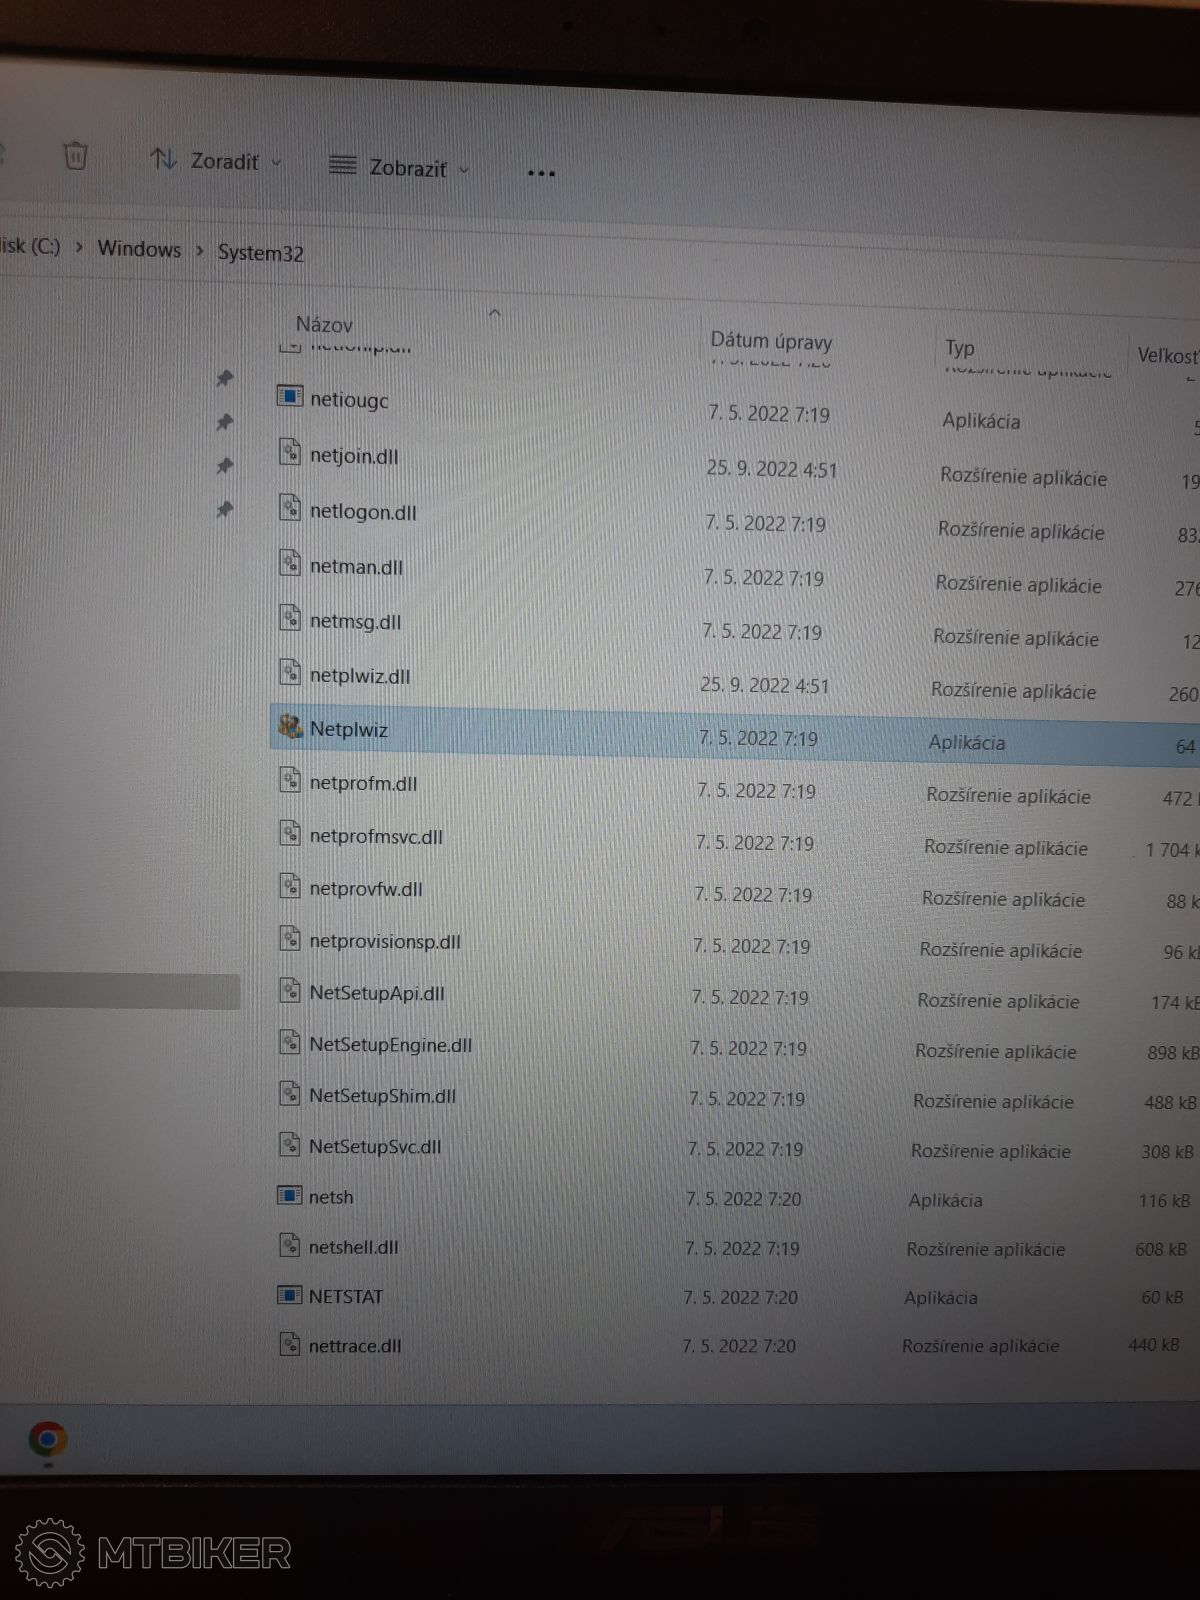Click the first pin icon in sidebar

[x=225, y=378]
